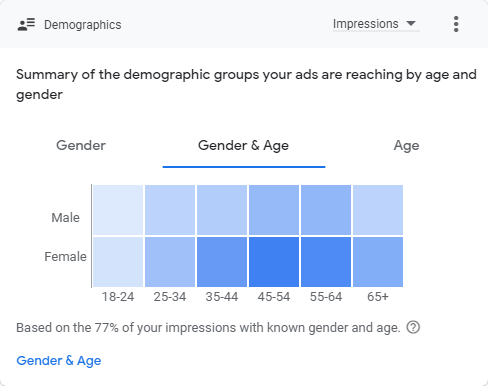Viewport: 488px width, 386px height.
Task: Select the Female 55-64 heatmap cell
Action: tap(326, 262)
